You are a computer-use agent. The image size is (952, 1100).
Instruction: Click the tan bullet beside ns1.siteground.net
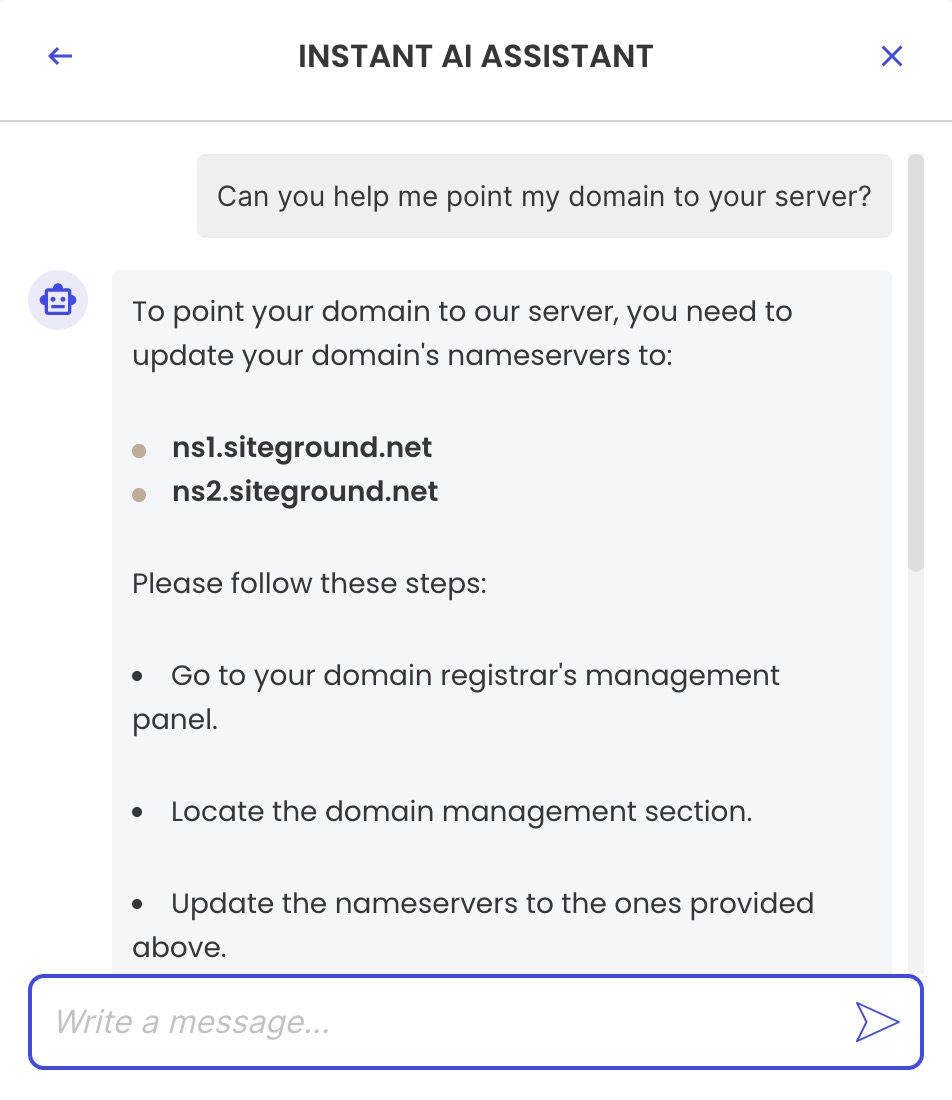(139, 450)
